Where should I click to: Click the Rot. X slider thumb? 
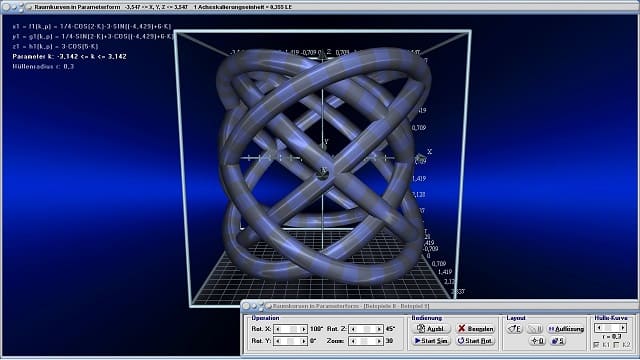click(x=293, y=329)
